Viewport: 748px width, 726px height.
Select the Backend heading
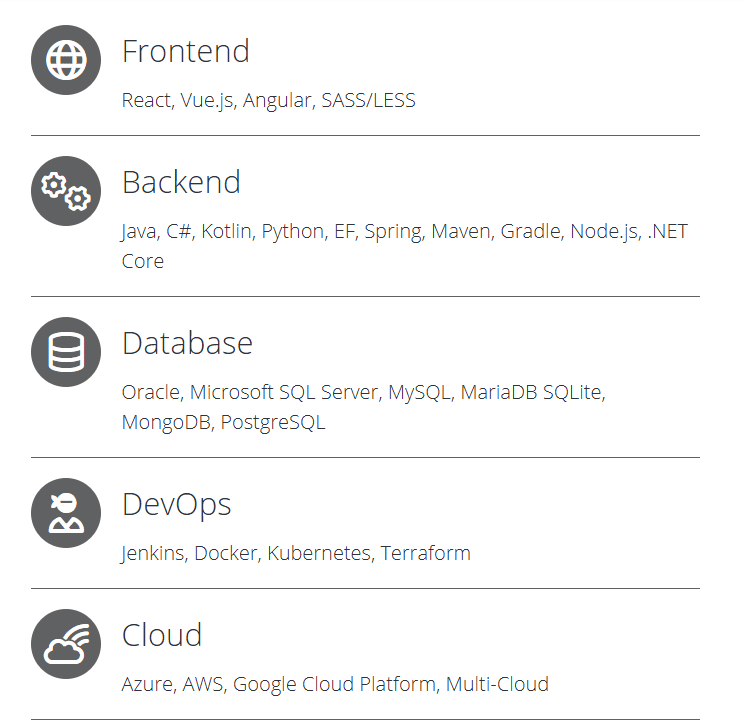(181, 182)
